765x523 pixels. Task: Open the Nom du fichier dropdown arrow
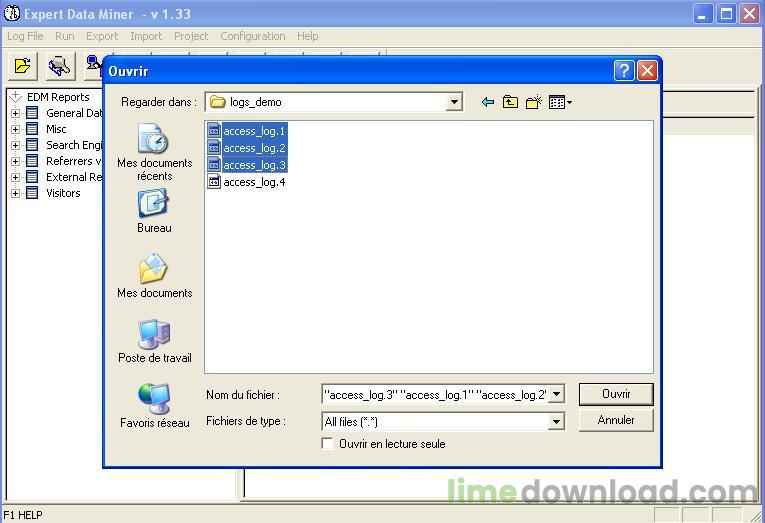click(x=556, y=394)
